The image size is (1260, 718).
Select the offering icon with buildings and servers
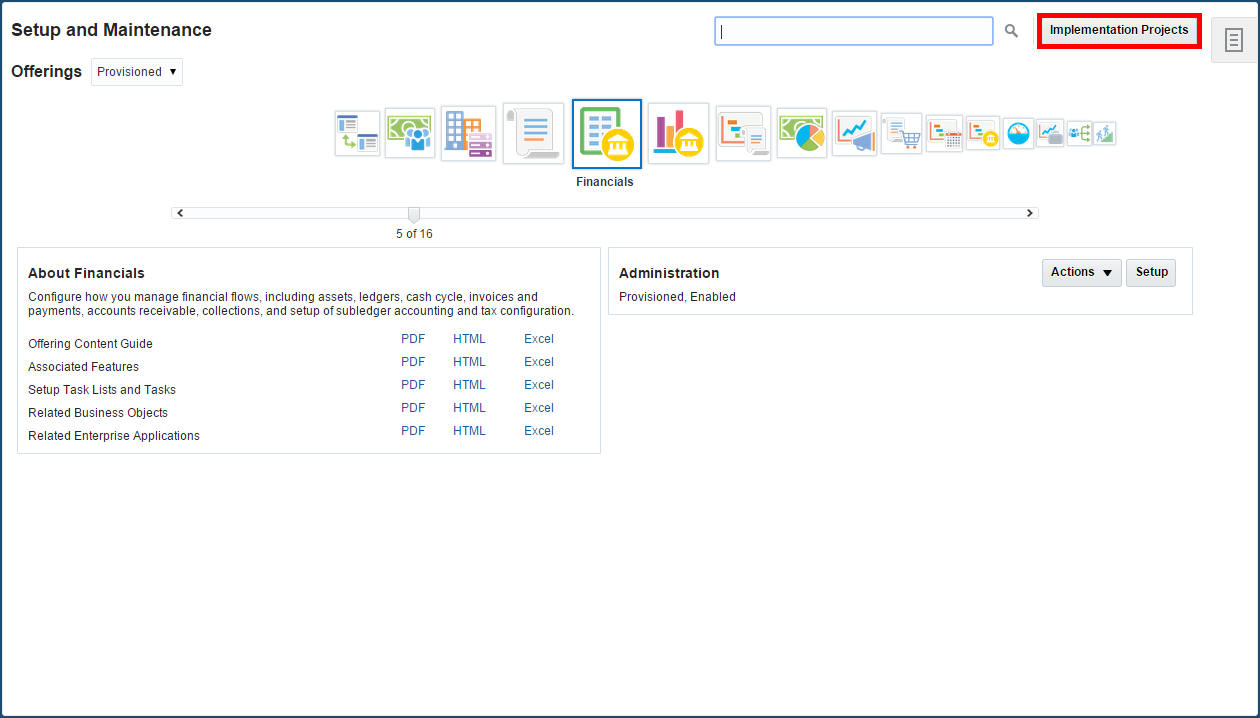pos(468,134)
